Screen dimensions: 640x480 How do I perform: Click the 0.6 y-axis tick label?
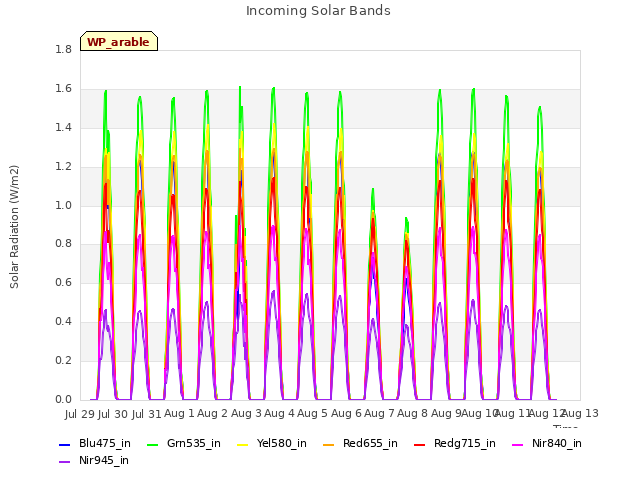pyautogui.click(x=63, y=282)
